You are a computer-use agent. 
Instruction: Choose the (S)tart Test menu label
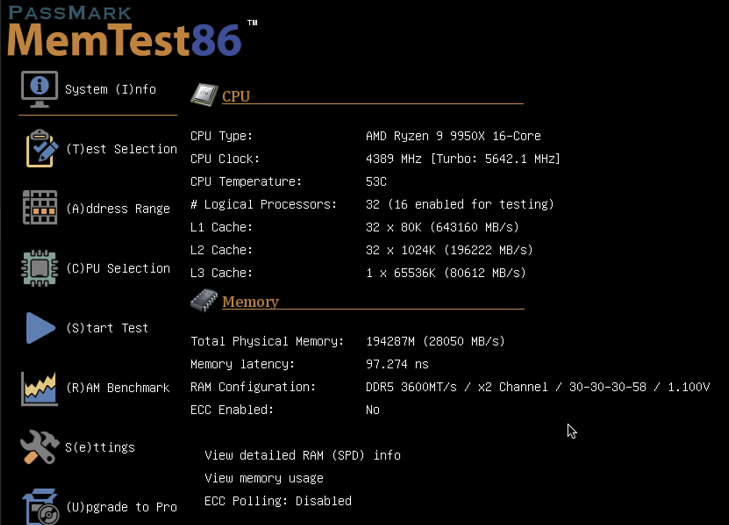(107, 328)
